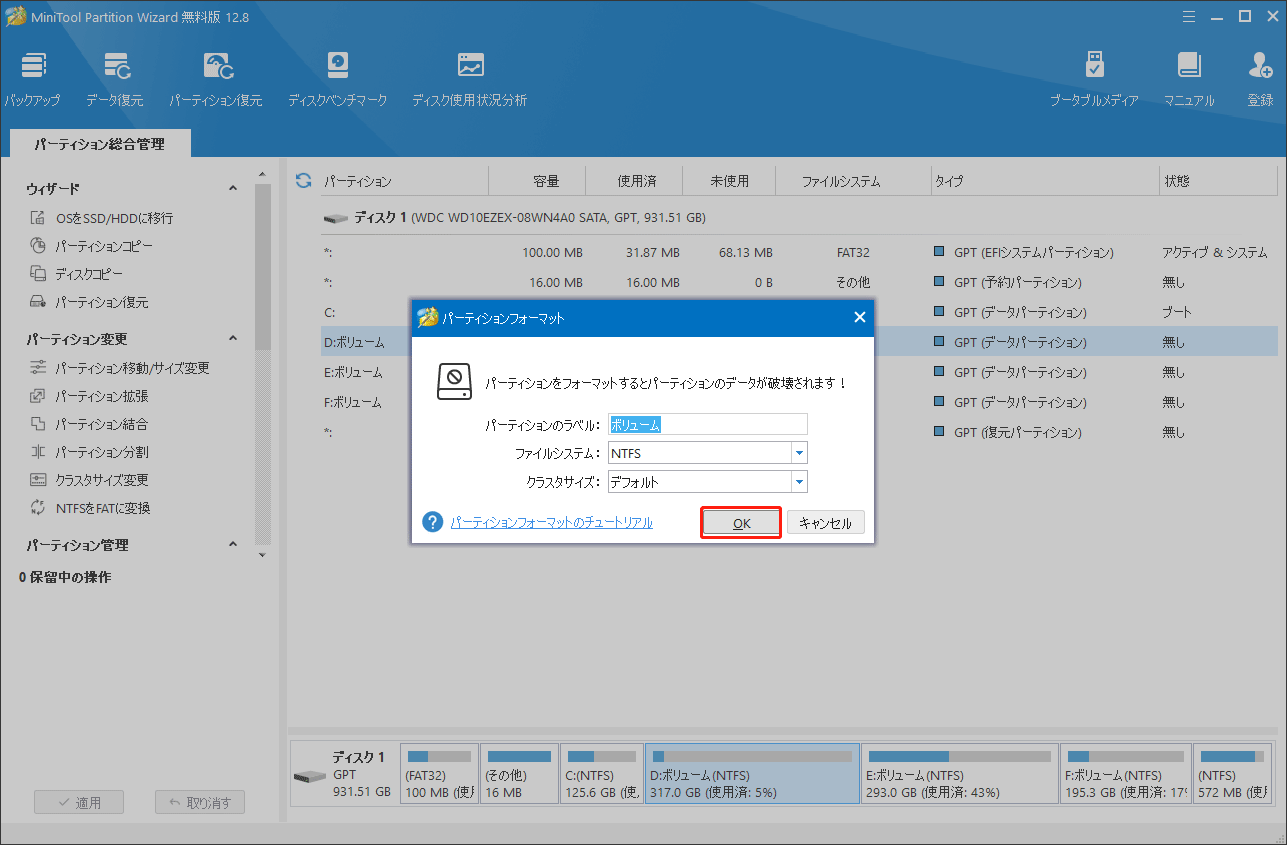Select the E:ボリューム block in disk map

960,774
